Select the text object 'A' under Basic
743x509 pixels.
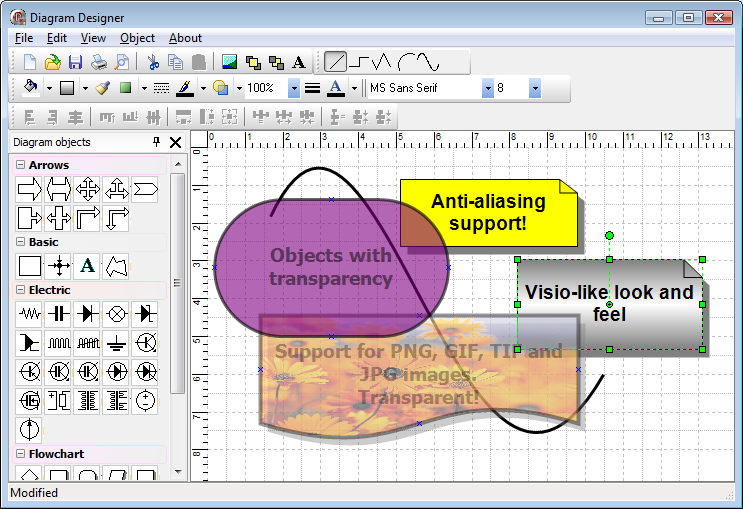88,265
